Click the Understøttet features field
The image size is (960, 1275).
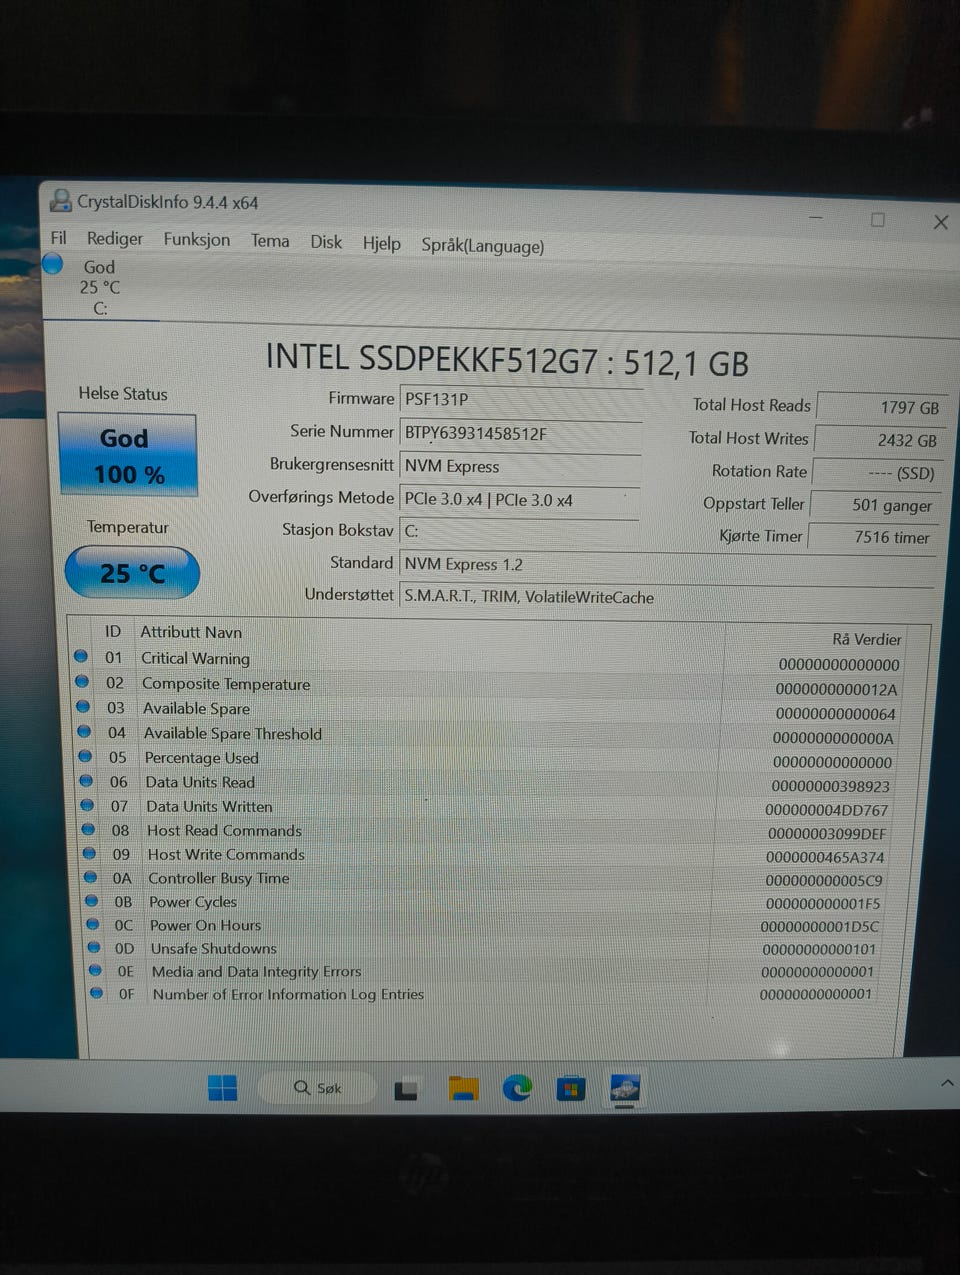667,597
